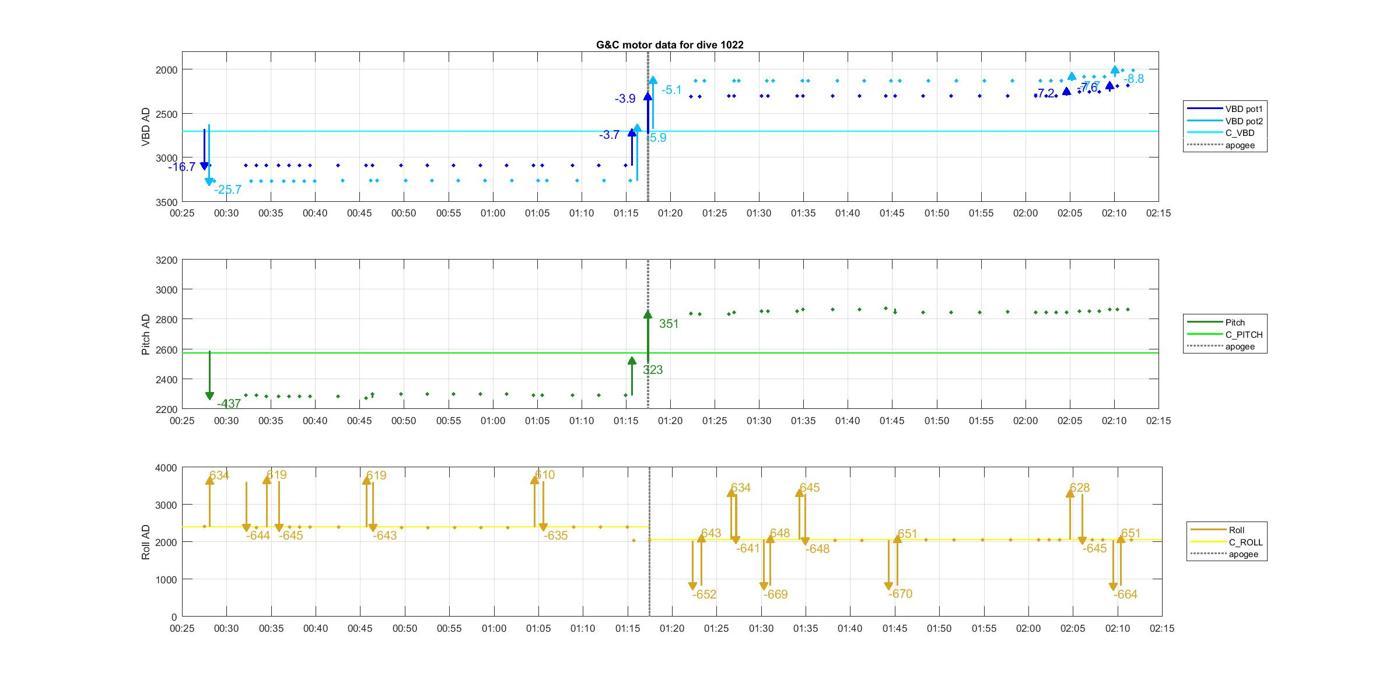Click the '-16.7' VBD annotation

[x=182, y=167]
